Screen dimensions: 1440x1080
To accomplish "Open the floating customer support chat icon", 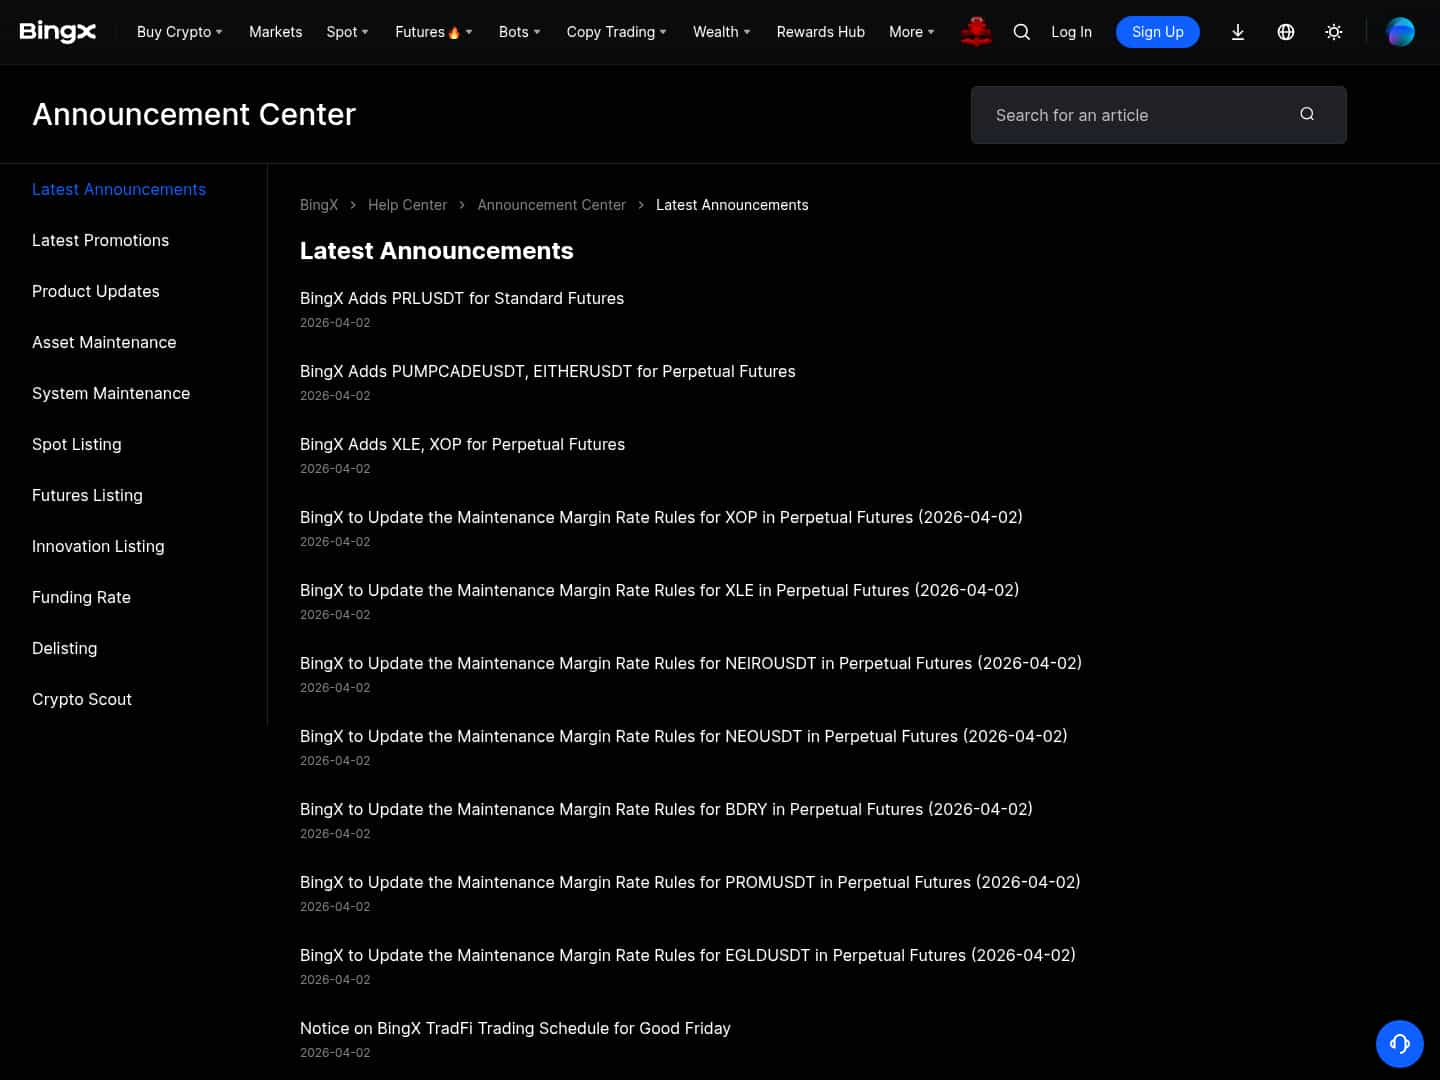I will point(1400,1044).
